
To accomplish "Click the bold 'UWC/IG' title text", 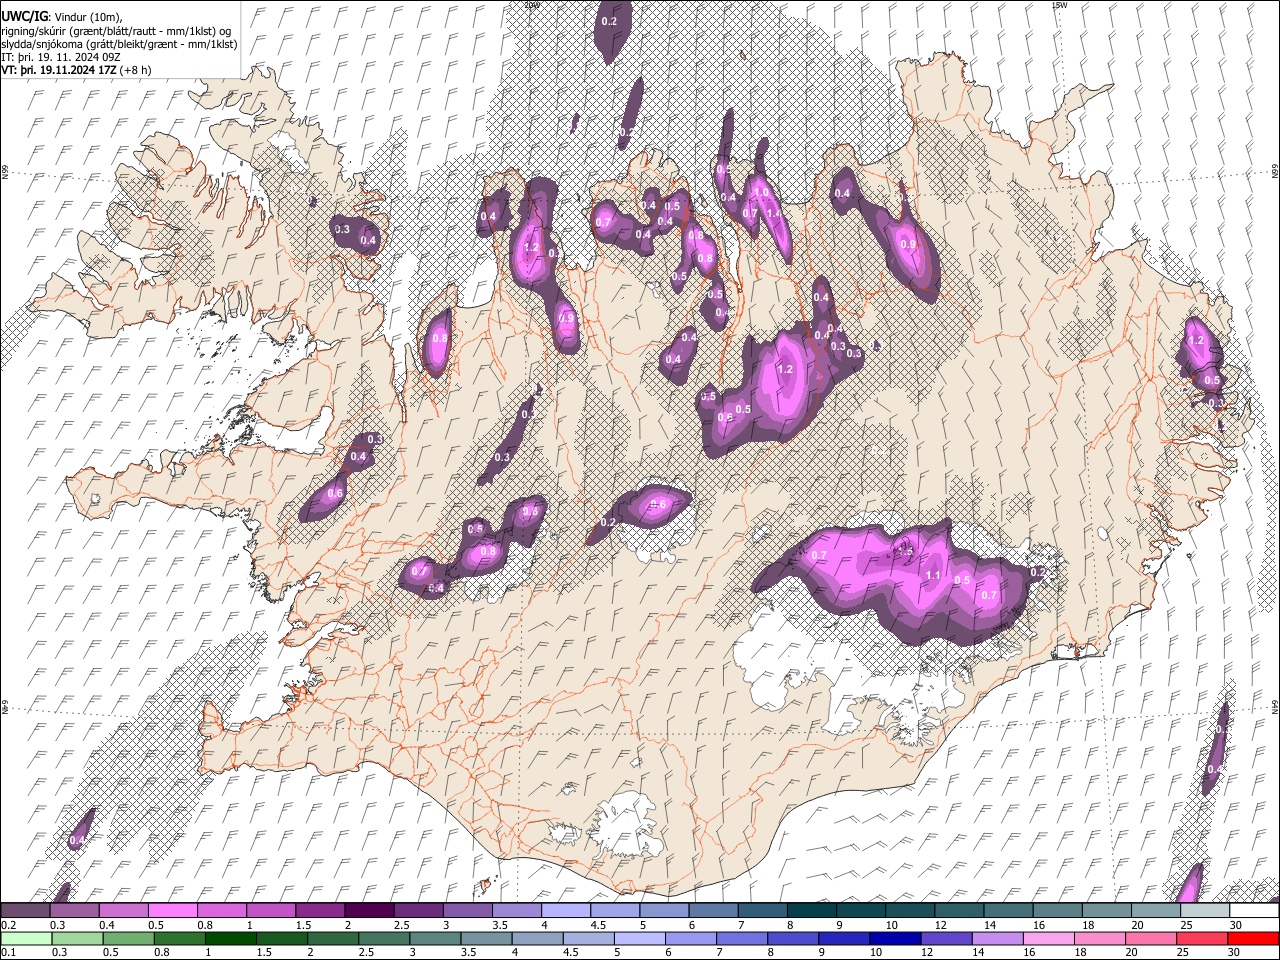I will 24,17.
